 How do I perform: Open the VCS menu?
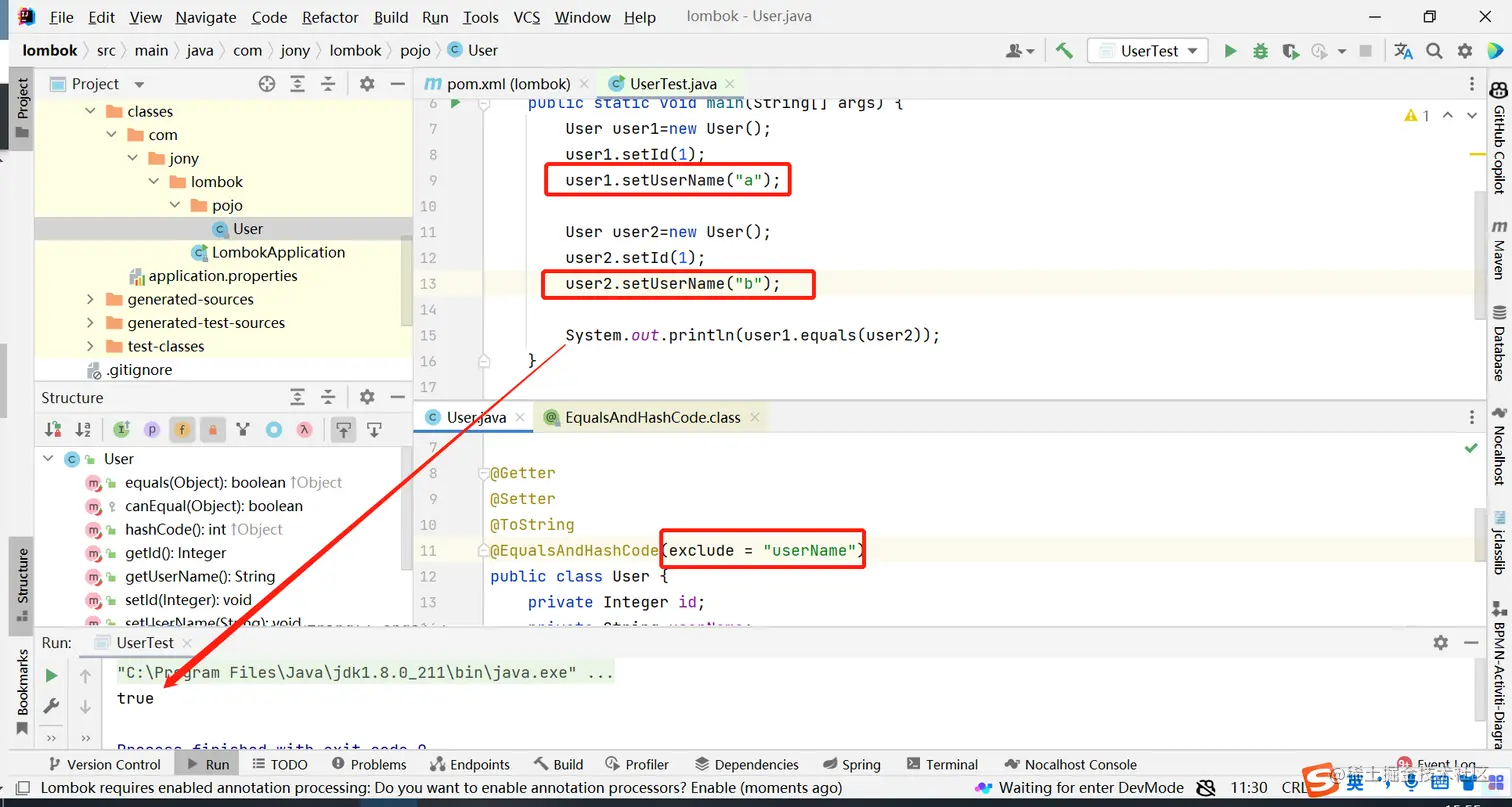[527, 17]
